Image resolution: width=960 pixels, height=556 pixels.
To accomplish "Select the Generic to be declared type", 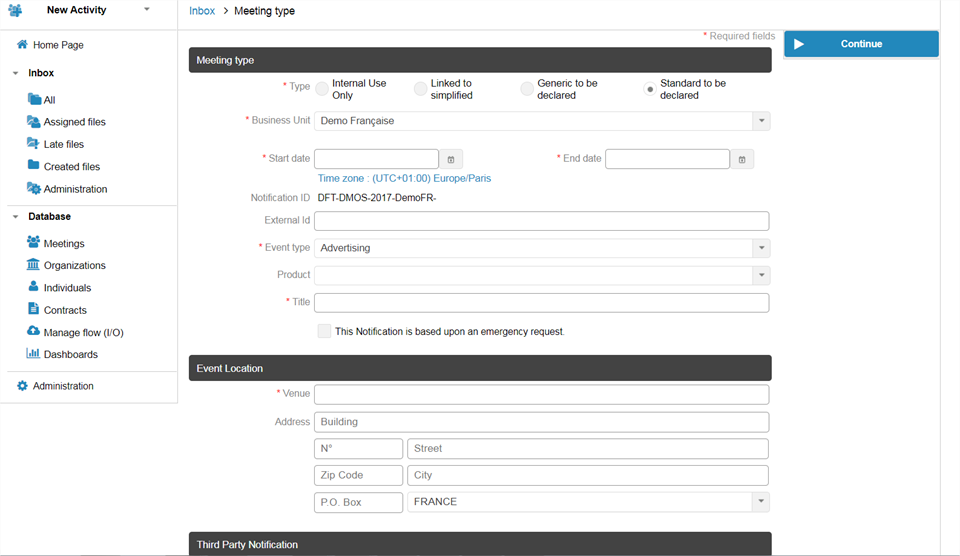I will [x=527, y=89].
